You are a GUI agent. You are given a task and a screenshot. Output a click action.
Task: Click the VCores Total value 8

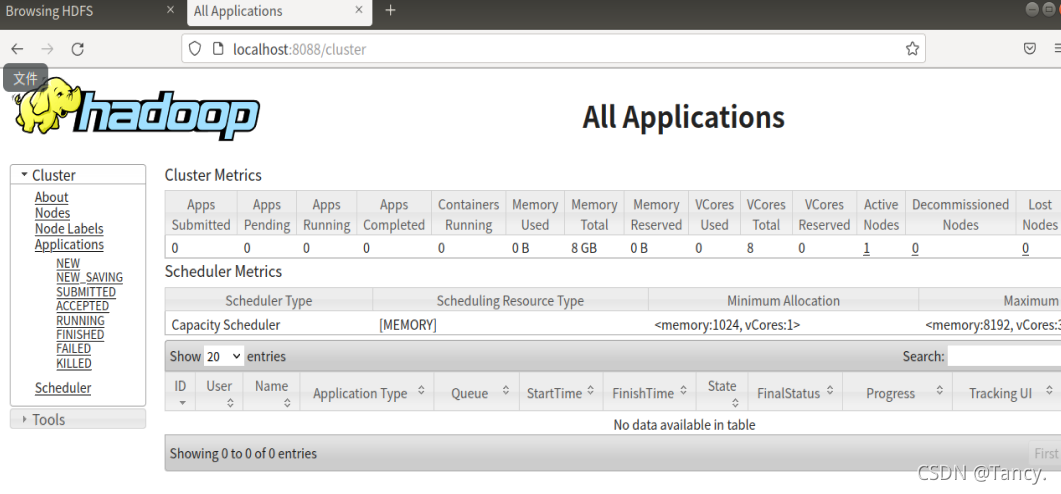coord(750,248)
